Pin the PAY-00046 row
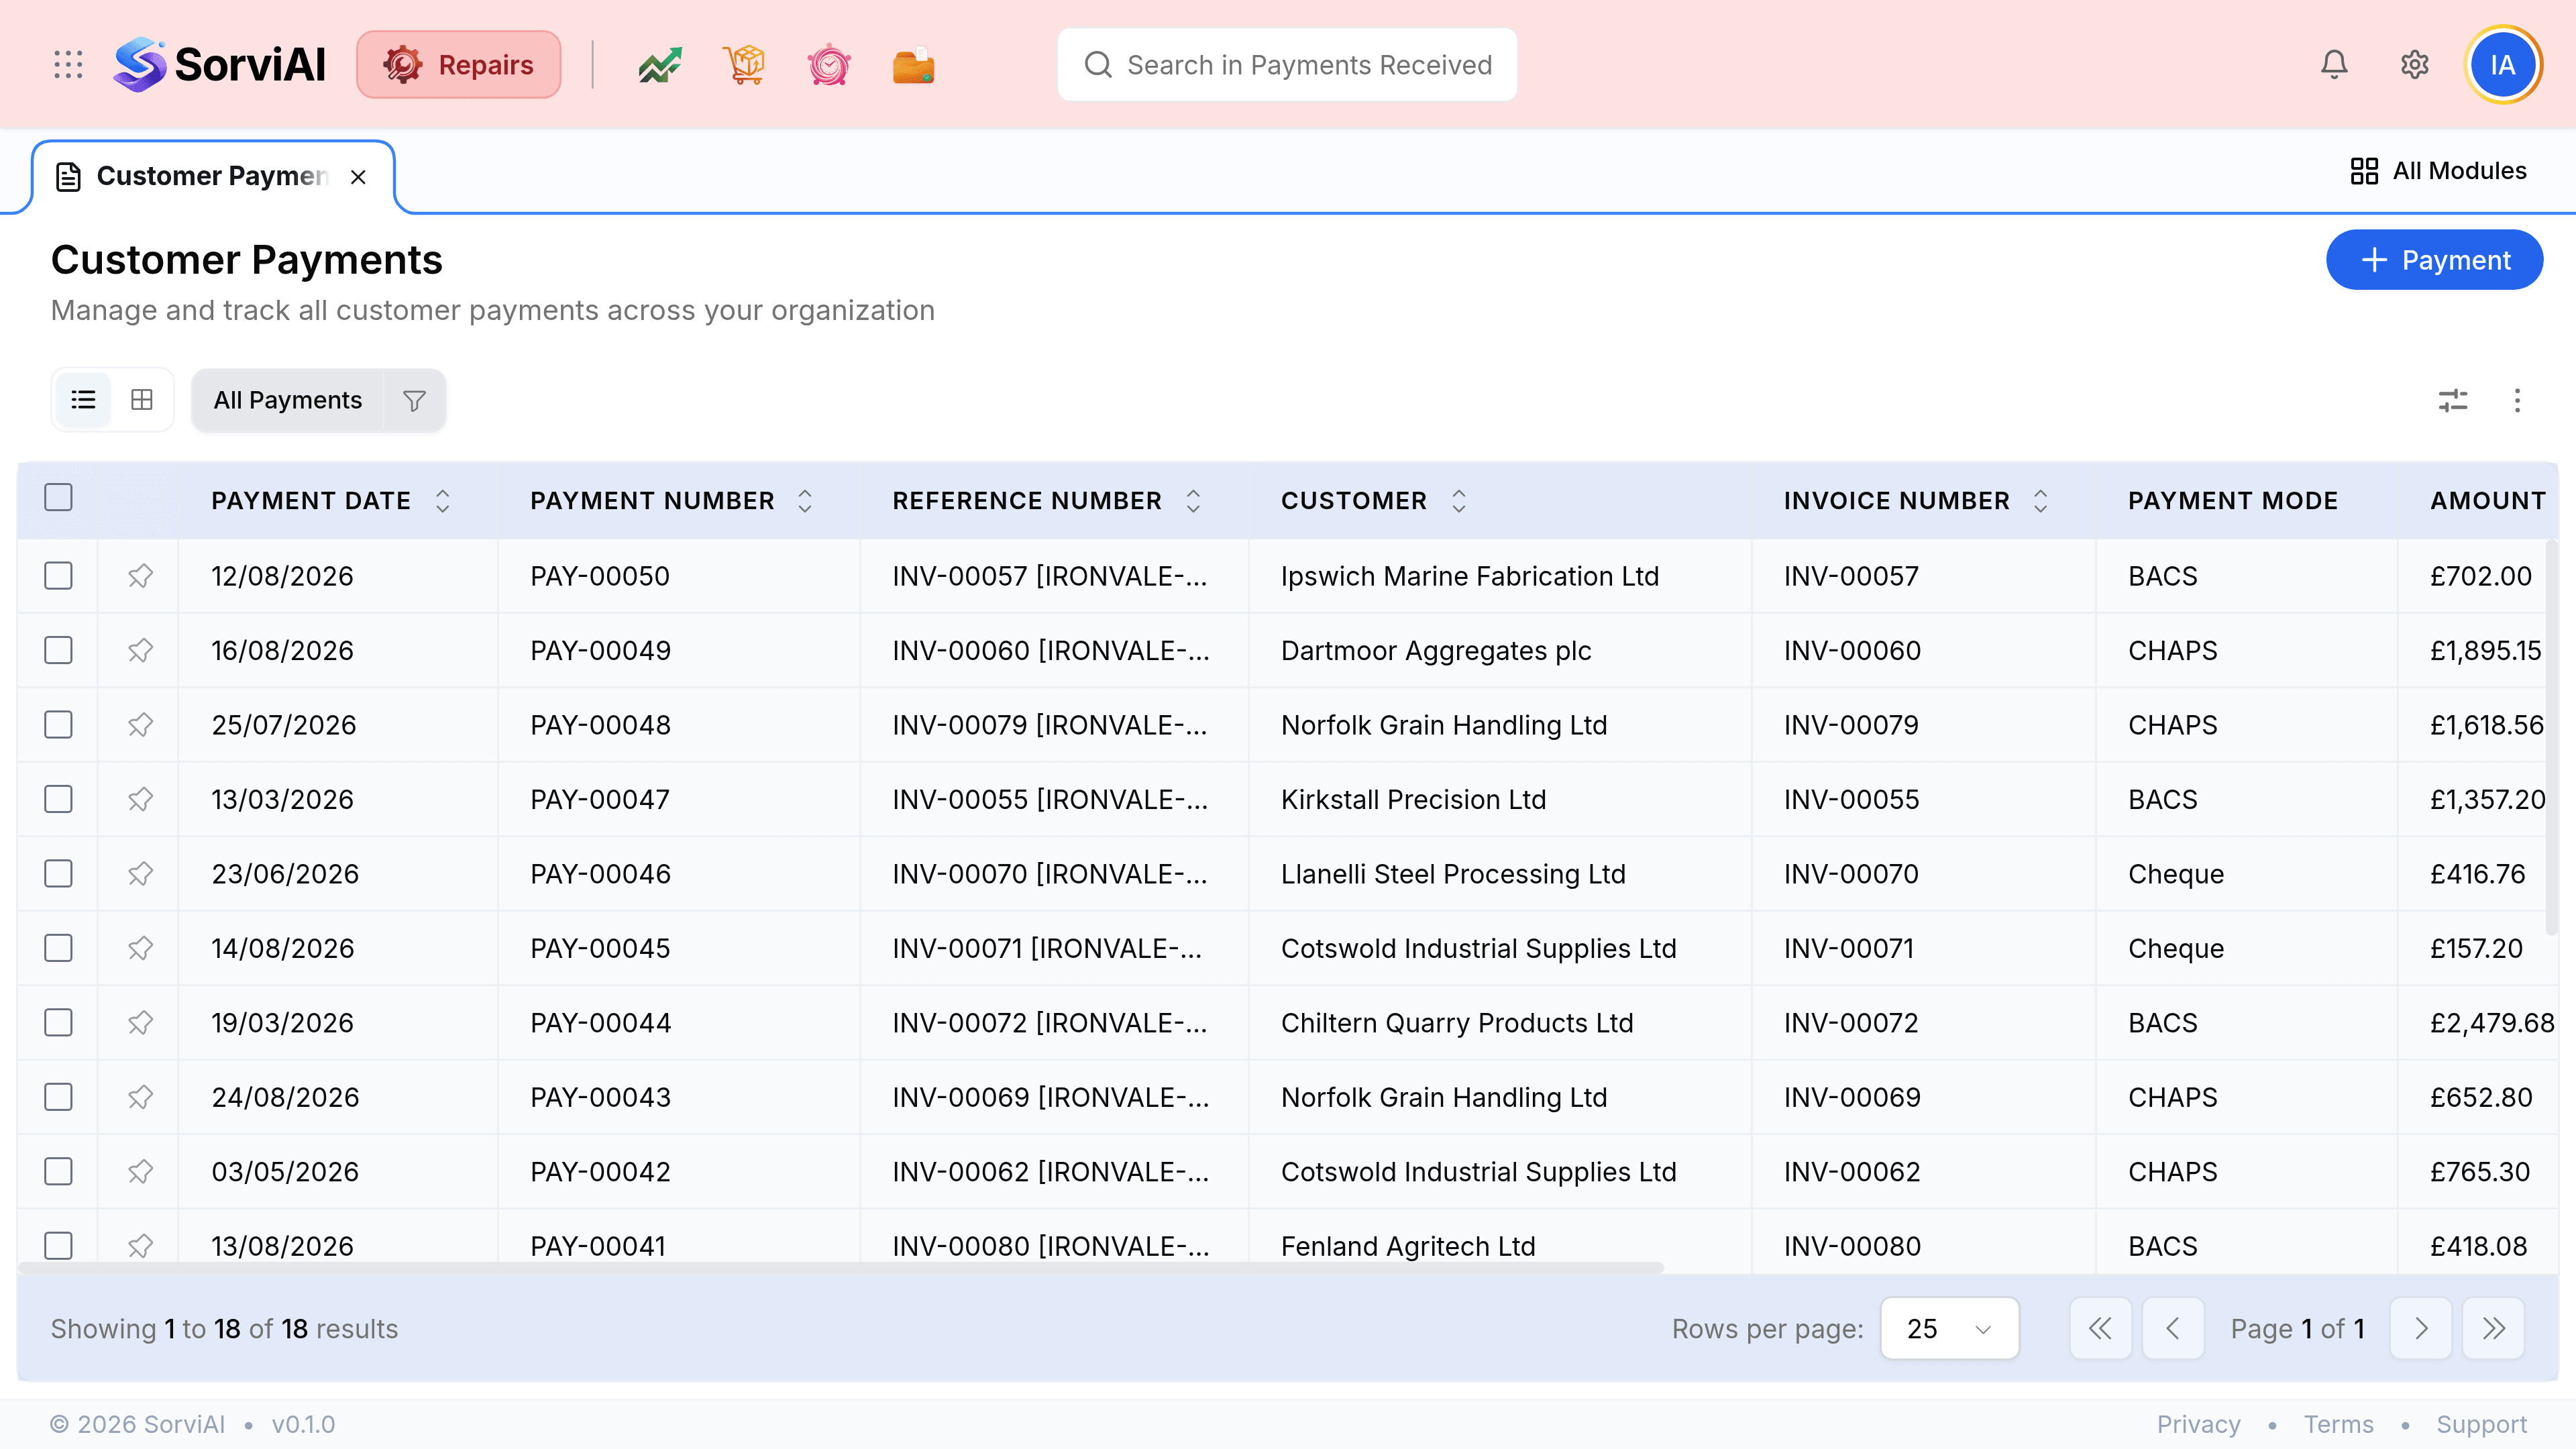This screenshot has height=1449, width=2576. coord(140,874)
